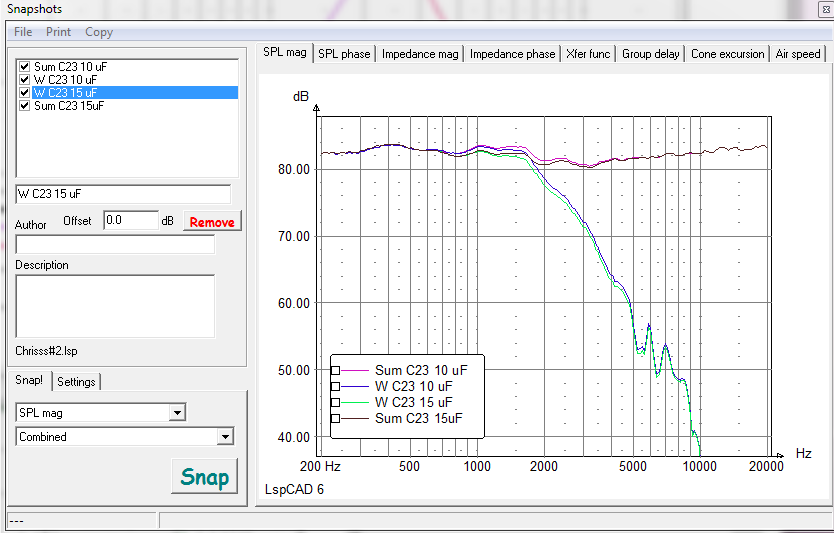Click the Author text field

[115, 245]
